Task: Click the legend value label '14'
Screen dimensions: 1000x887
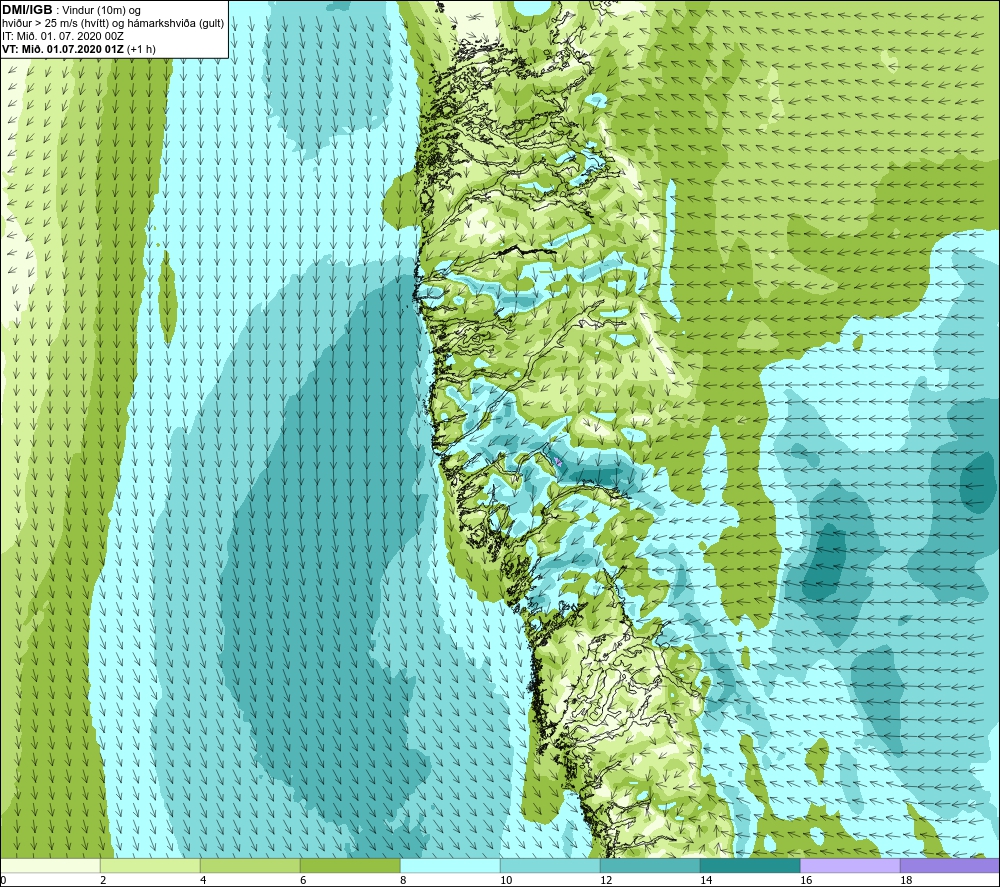Action: (705, 881)
